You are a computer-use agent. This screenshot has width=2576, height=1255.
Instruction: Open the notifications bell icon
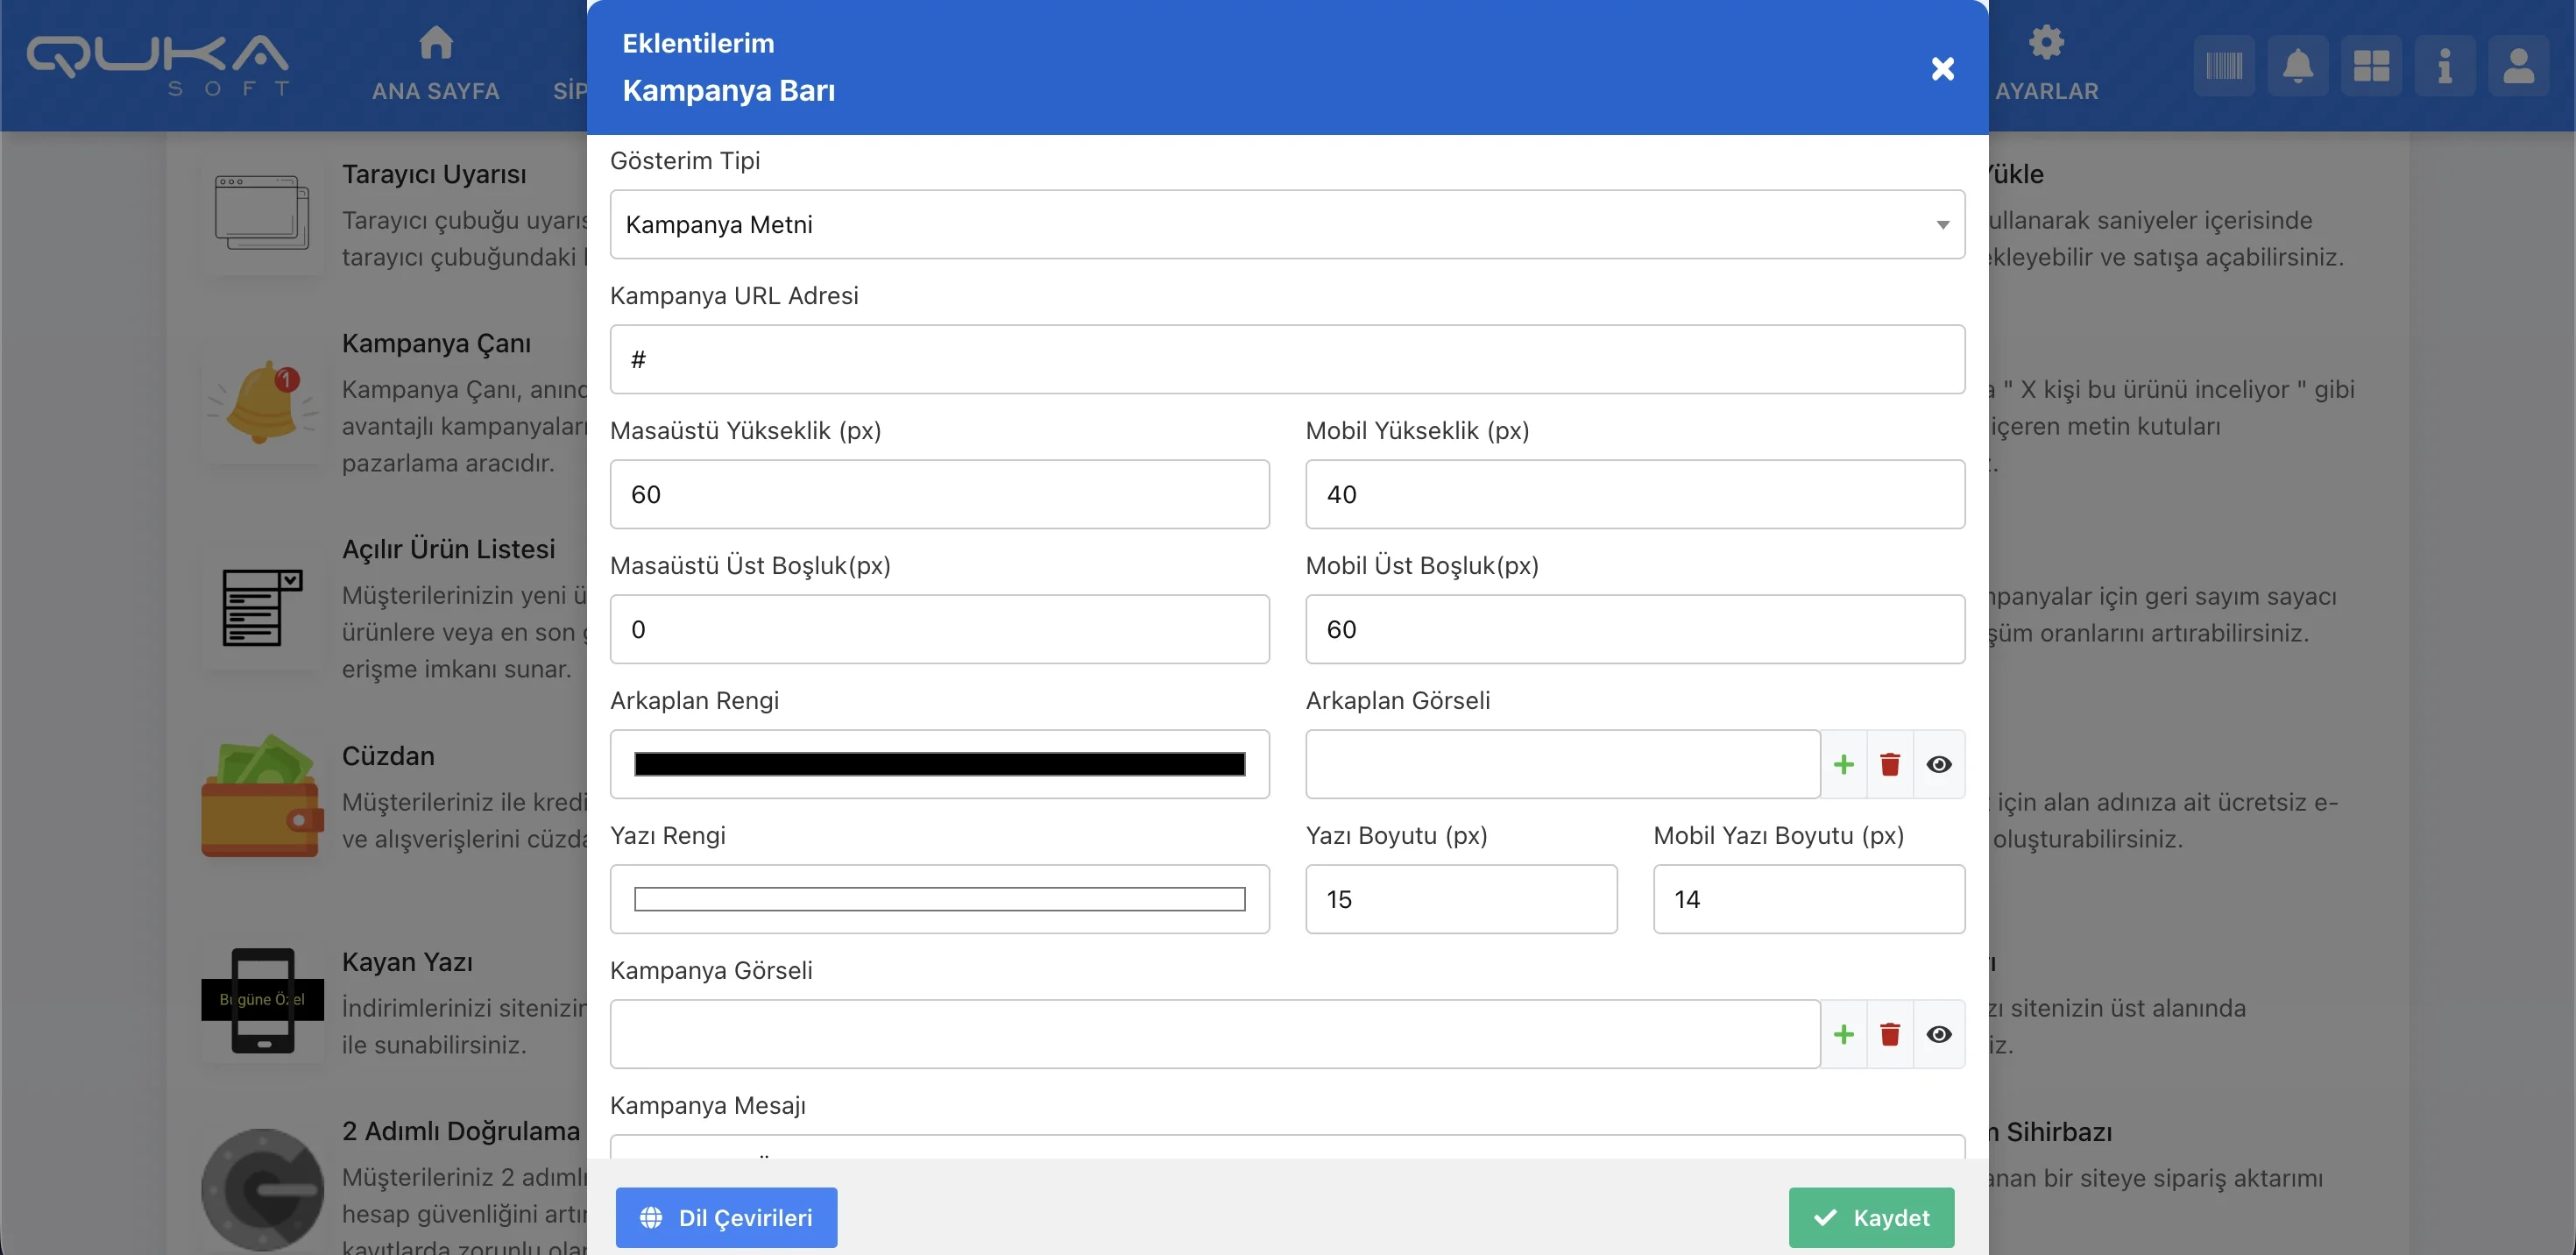[2297, 66]
